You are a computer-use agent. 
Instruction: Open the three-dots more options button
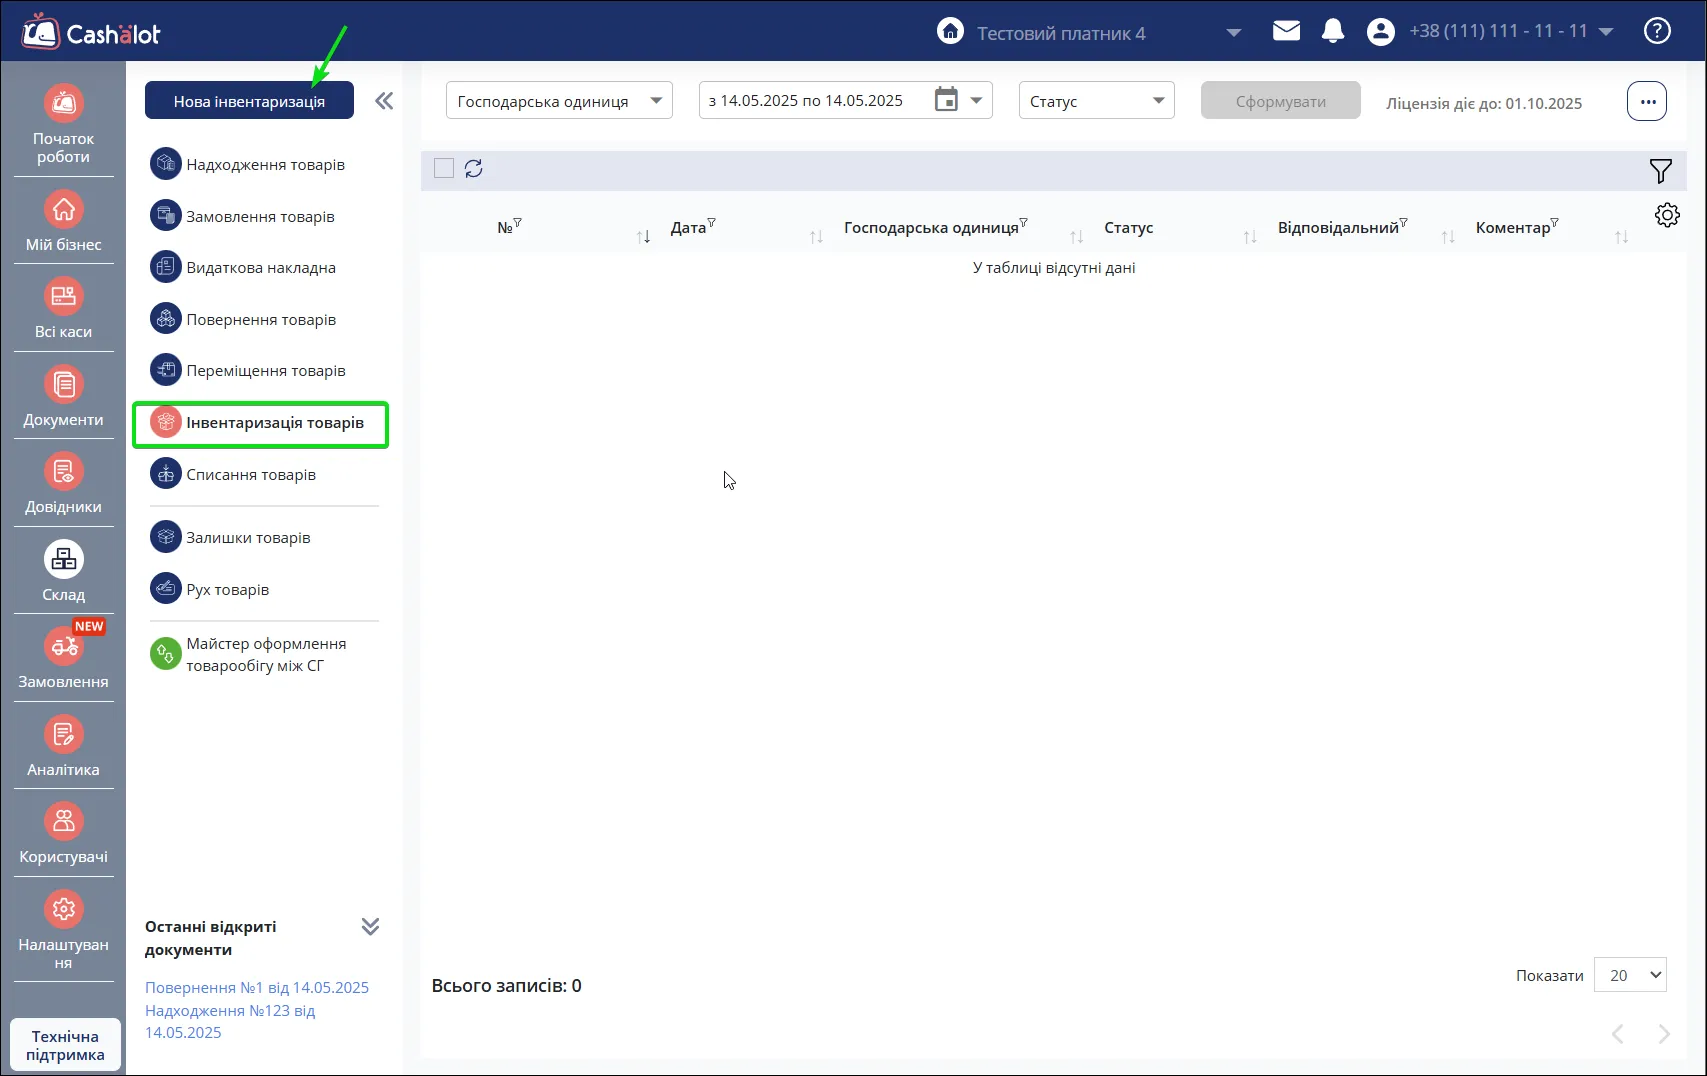coord(1647,101)
